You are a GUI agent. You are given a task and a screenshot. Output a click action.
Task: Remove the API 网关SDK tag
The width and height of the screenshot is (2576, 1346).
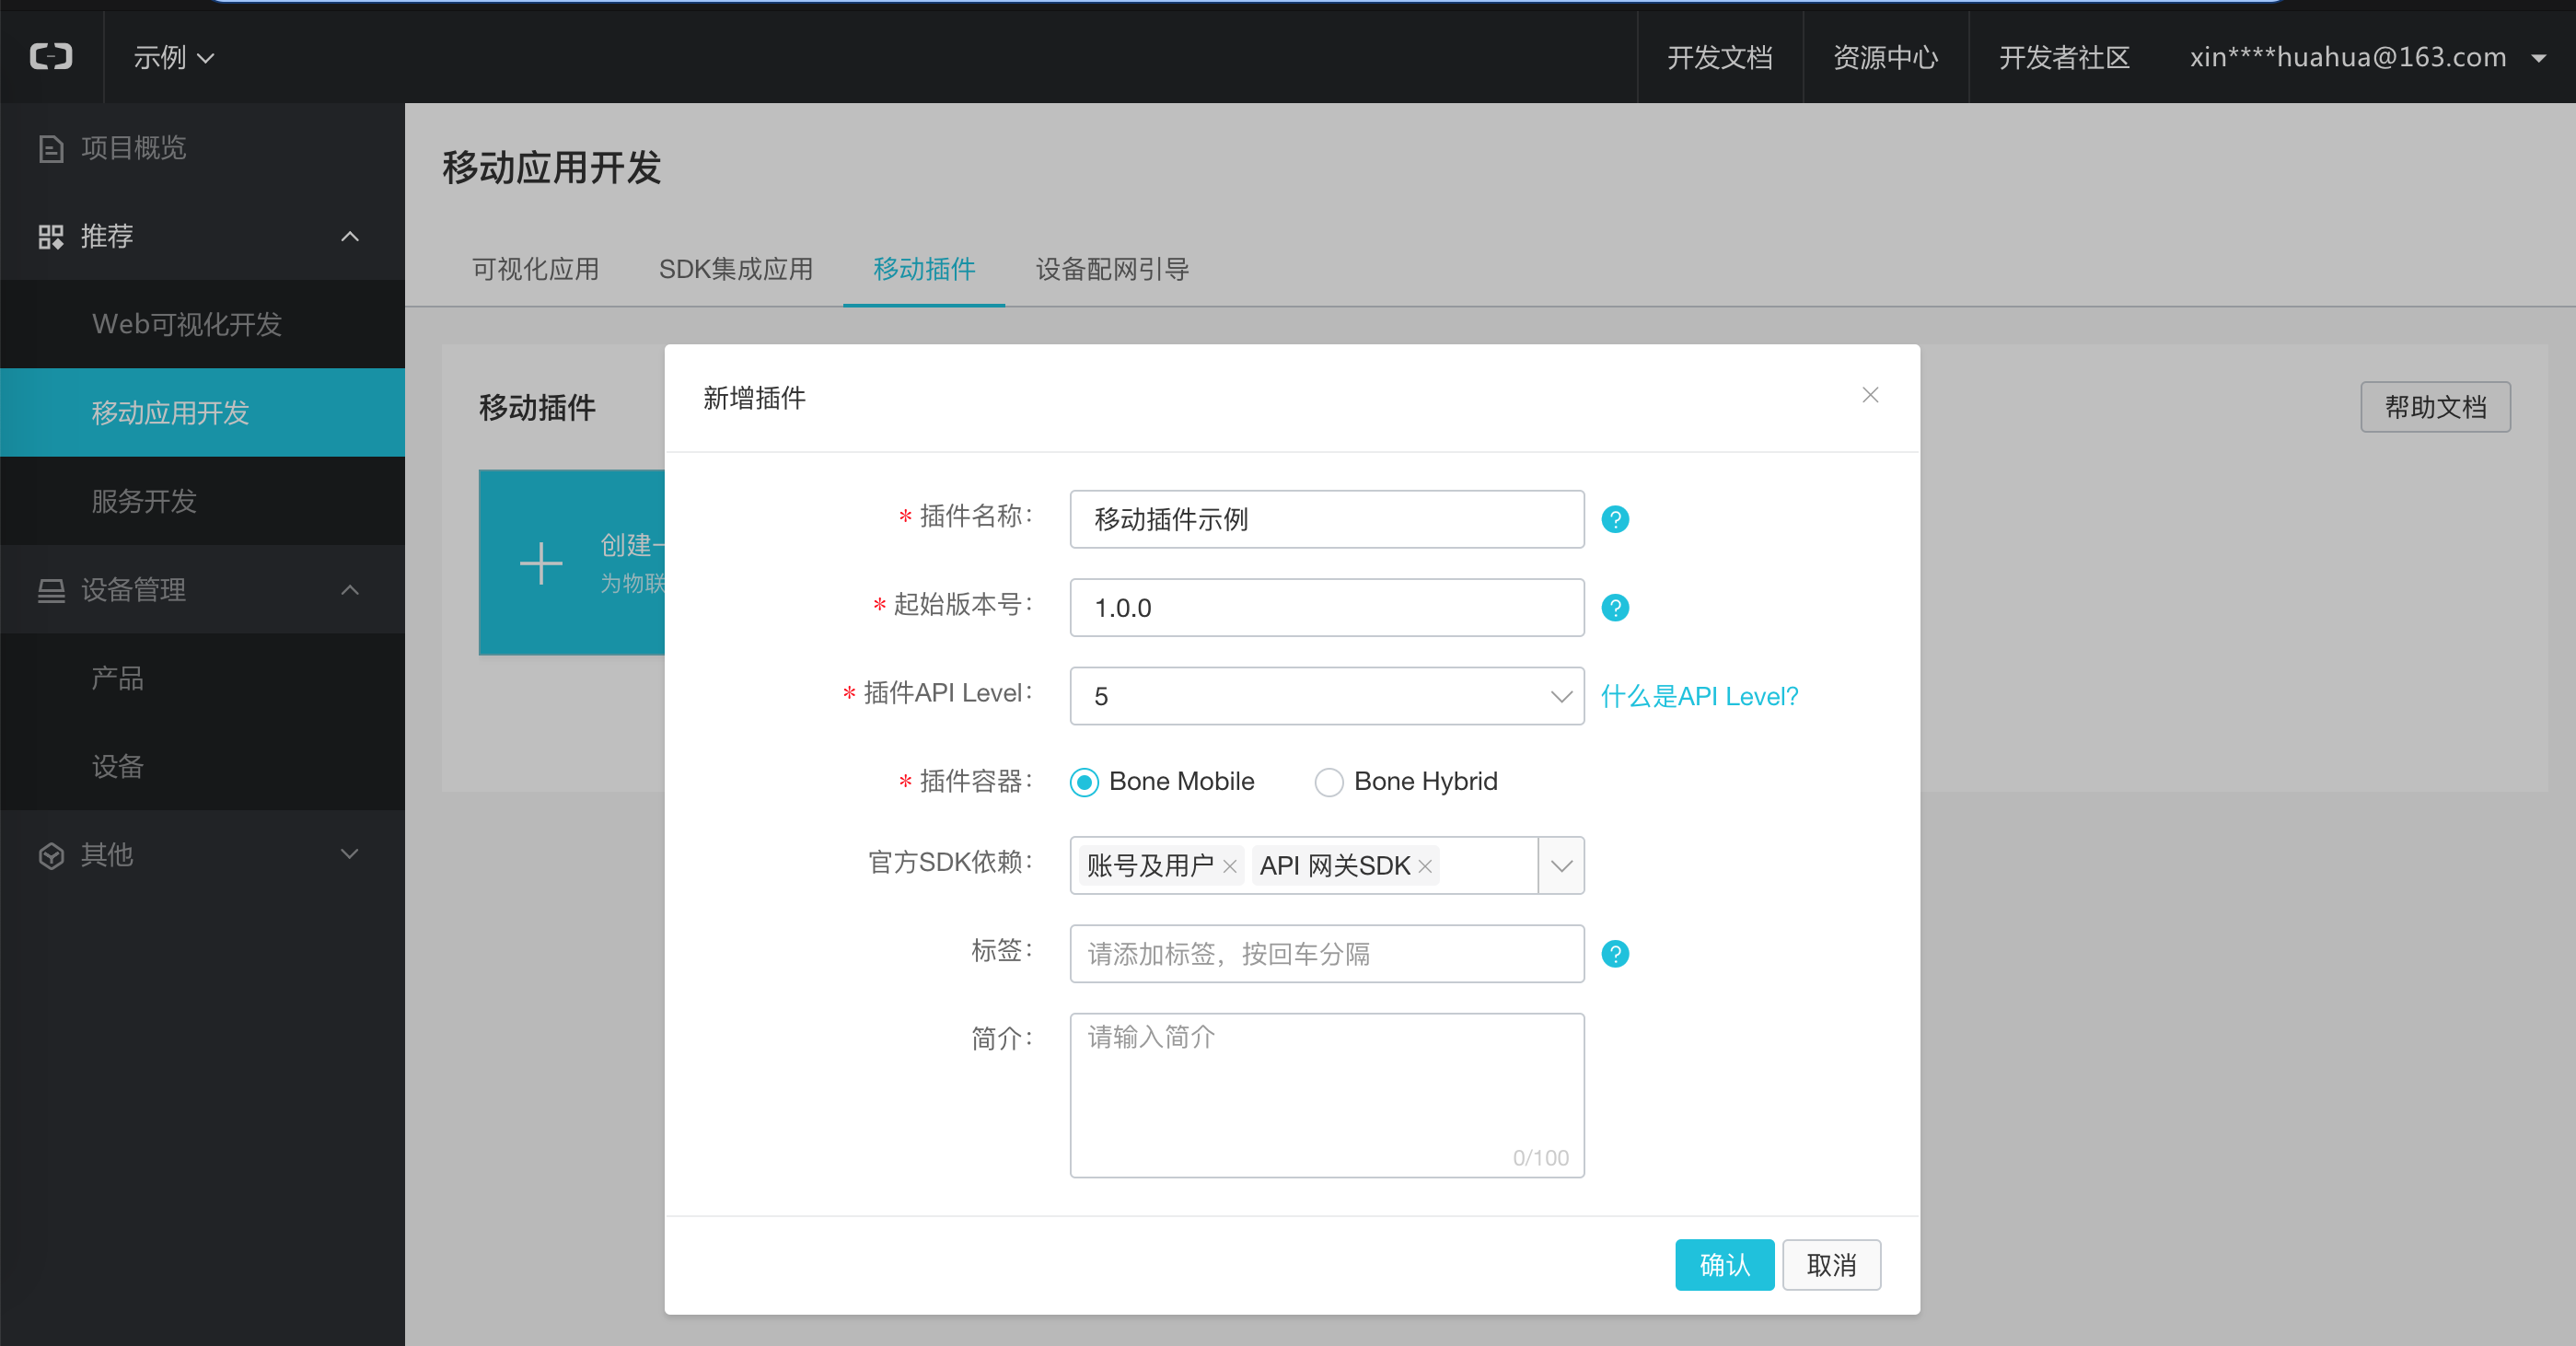point(1425,866)
